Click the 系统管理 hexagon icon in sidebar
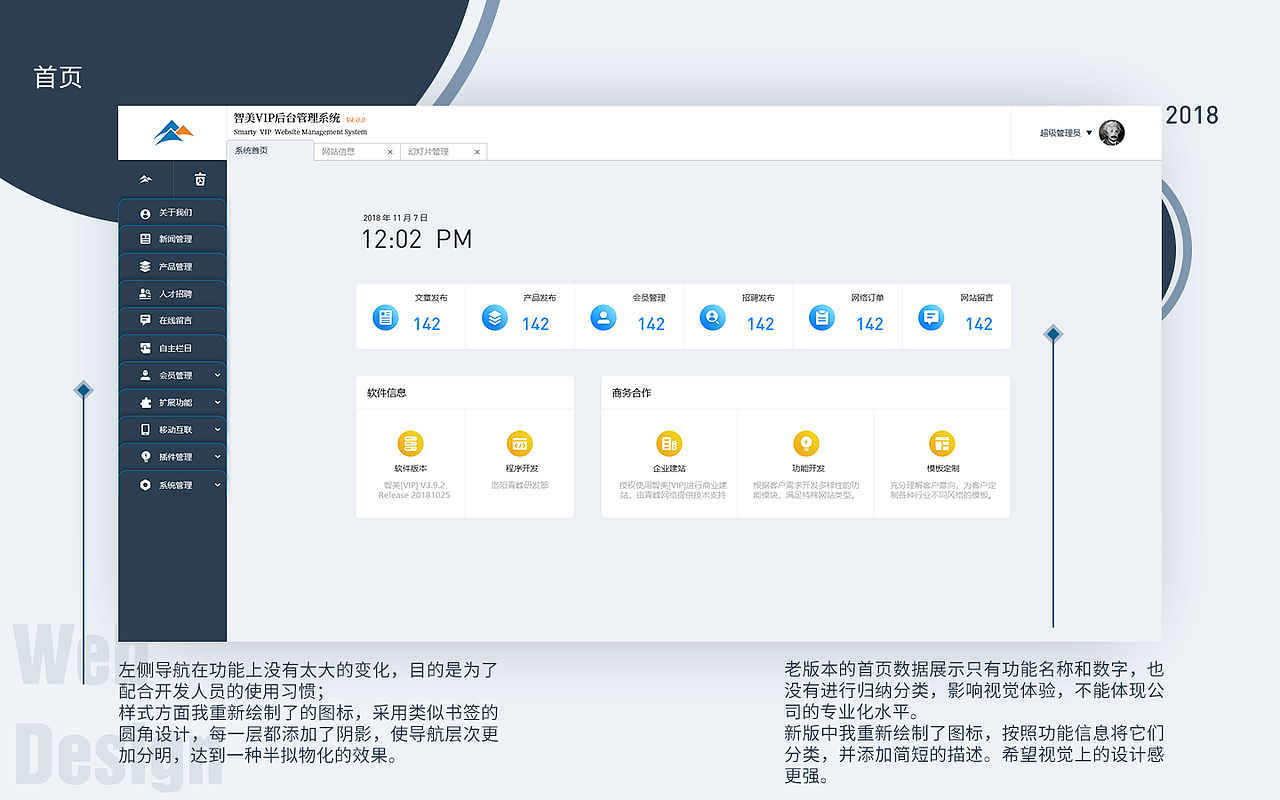The image size is (1280, 800). click(145, 485)
